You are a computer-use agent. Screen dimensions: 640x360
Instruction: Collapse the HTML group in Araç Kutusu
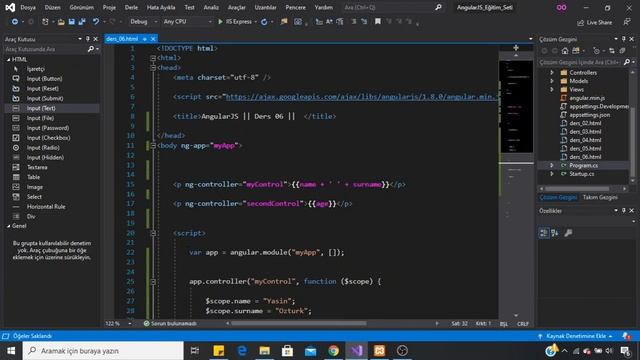point(9,60)
